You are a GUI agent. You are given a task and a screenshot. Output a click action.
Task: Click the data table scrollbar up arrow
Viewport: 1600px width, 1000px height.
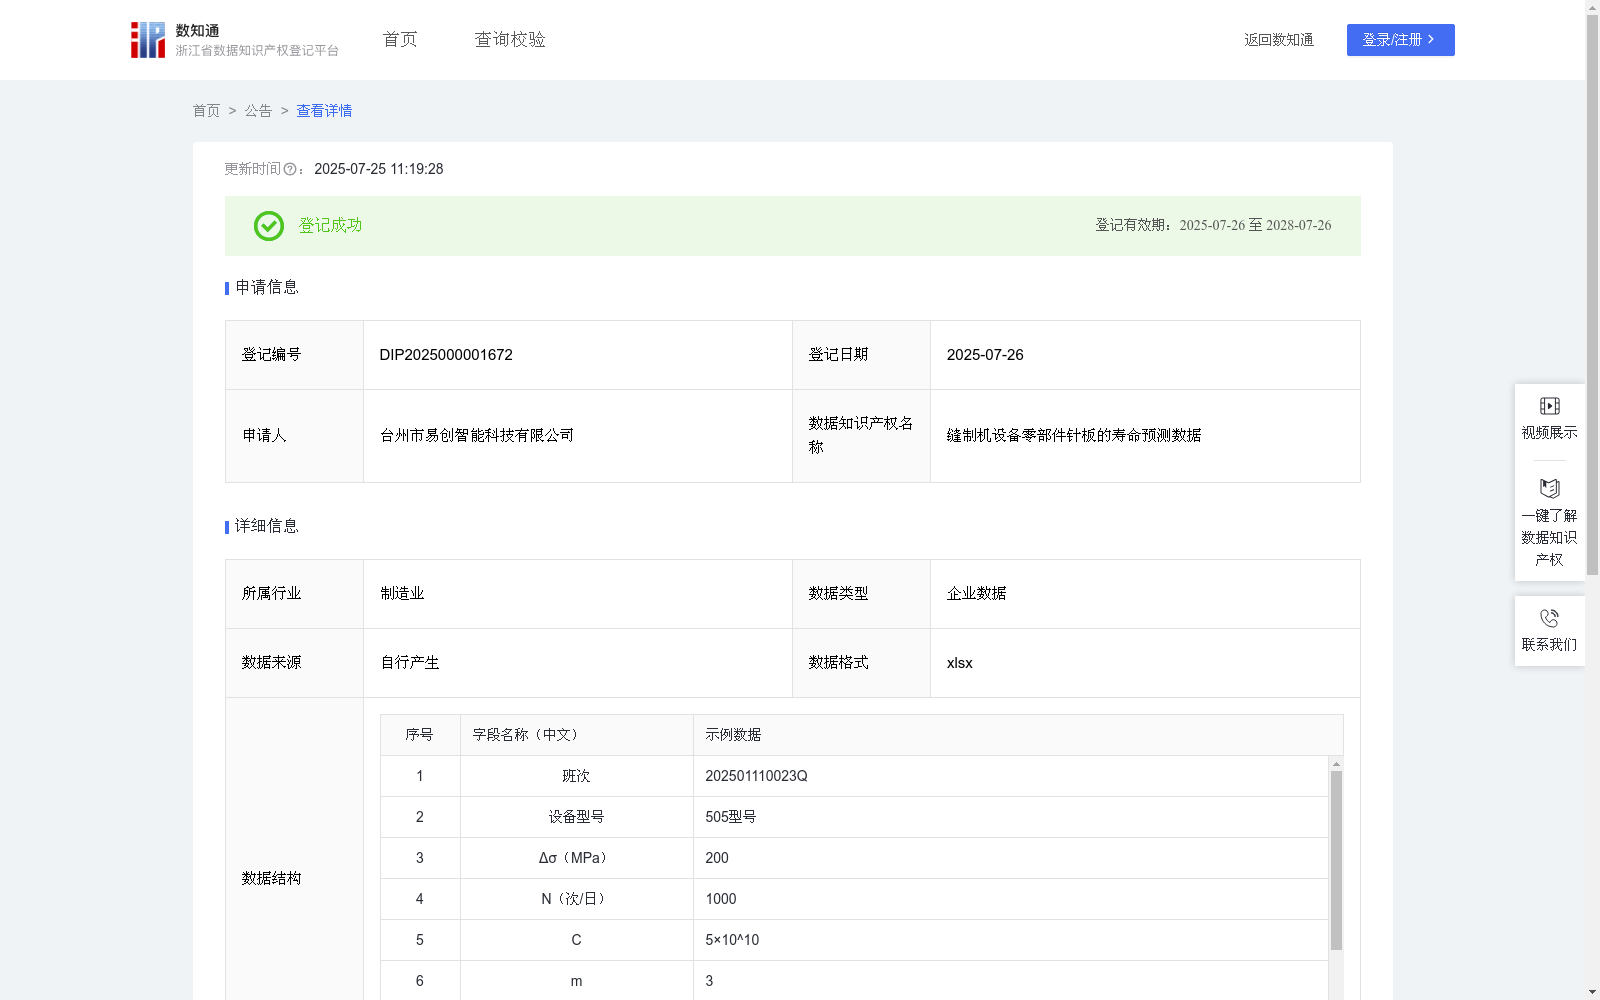(1336, 764)
